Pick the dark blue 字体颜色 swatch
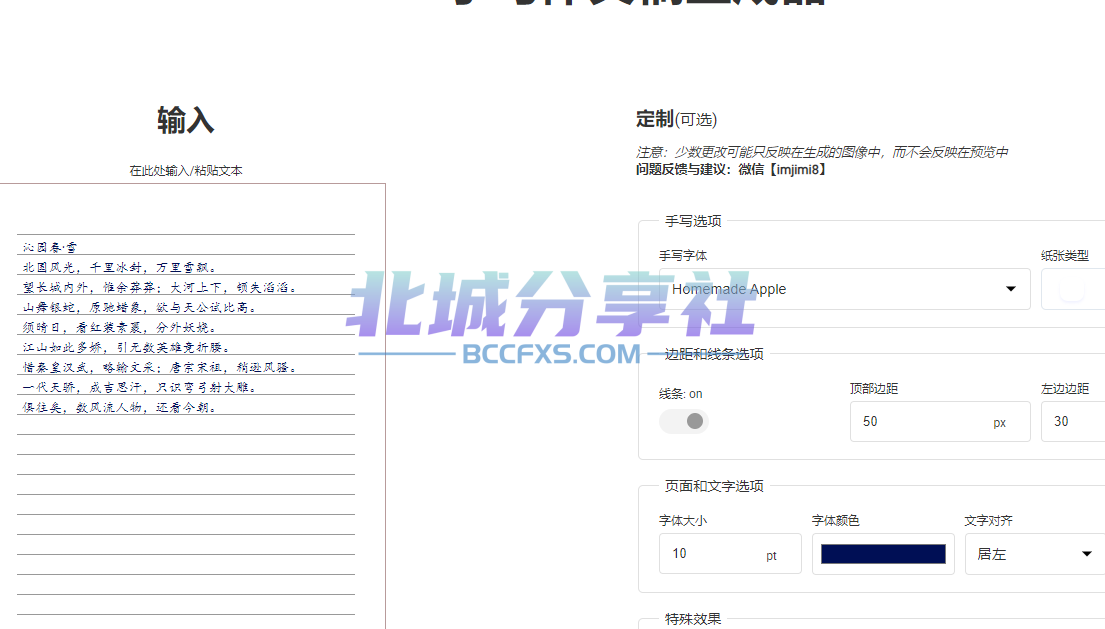The image size is (1105, 629). pos(883,554)
